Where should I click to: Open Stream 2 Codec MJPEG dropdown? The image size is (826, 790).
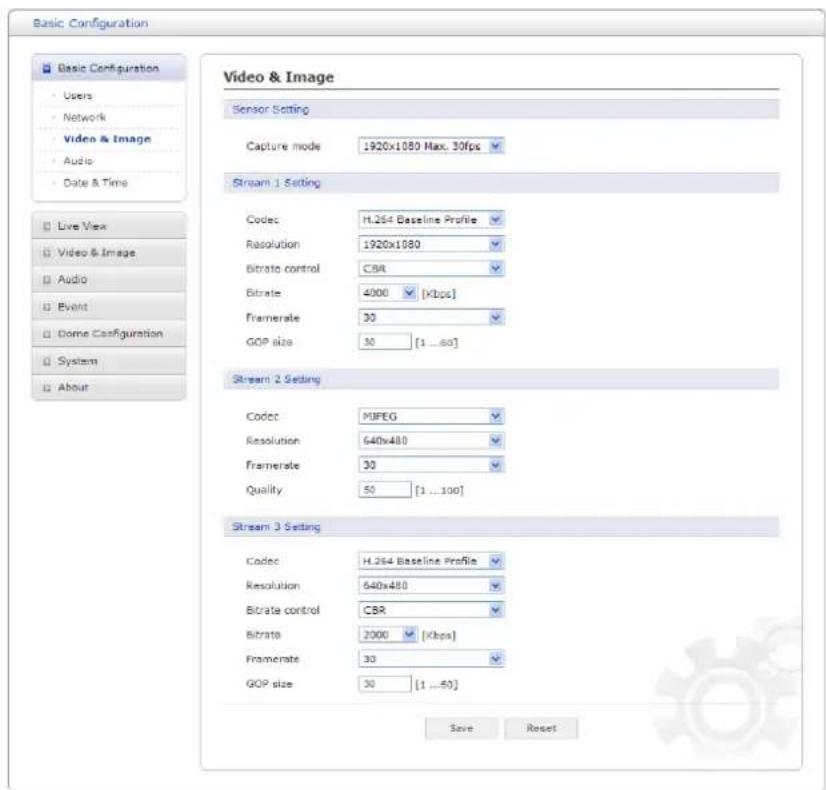tap(431, 417)
